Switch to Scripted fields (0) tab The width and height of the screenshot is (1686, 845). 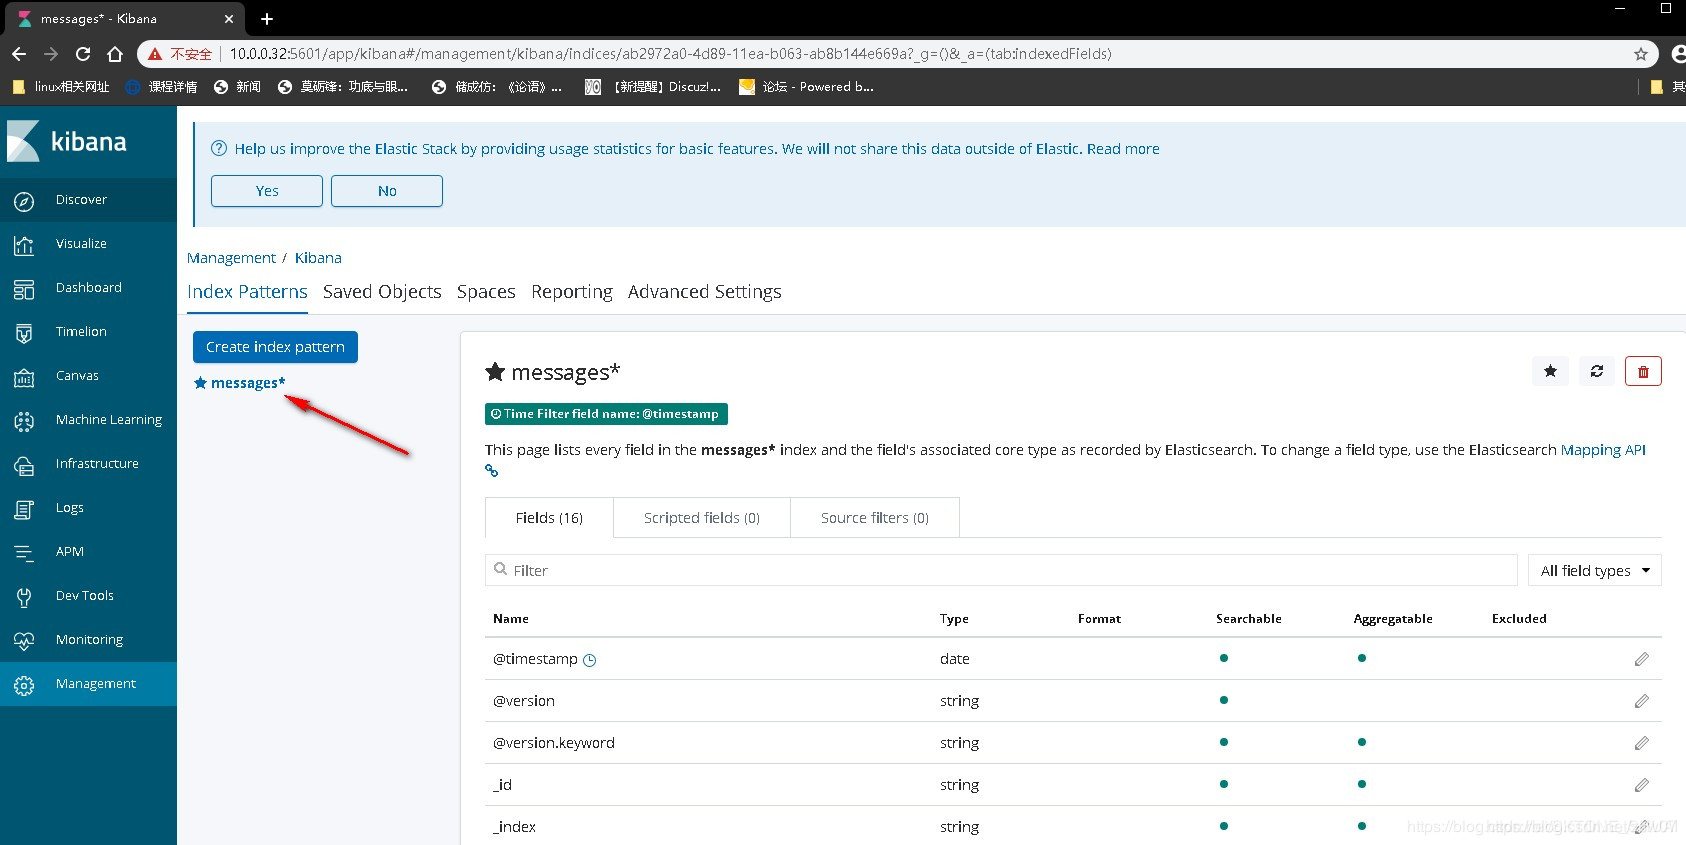coord(702,518)
